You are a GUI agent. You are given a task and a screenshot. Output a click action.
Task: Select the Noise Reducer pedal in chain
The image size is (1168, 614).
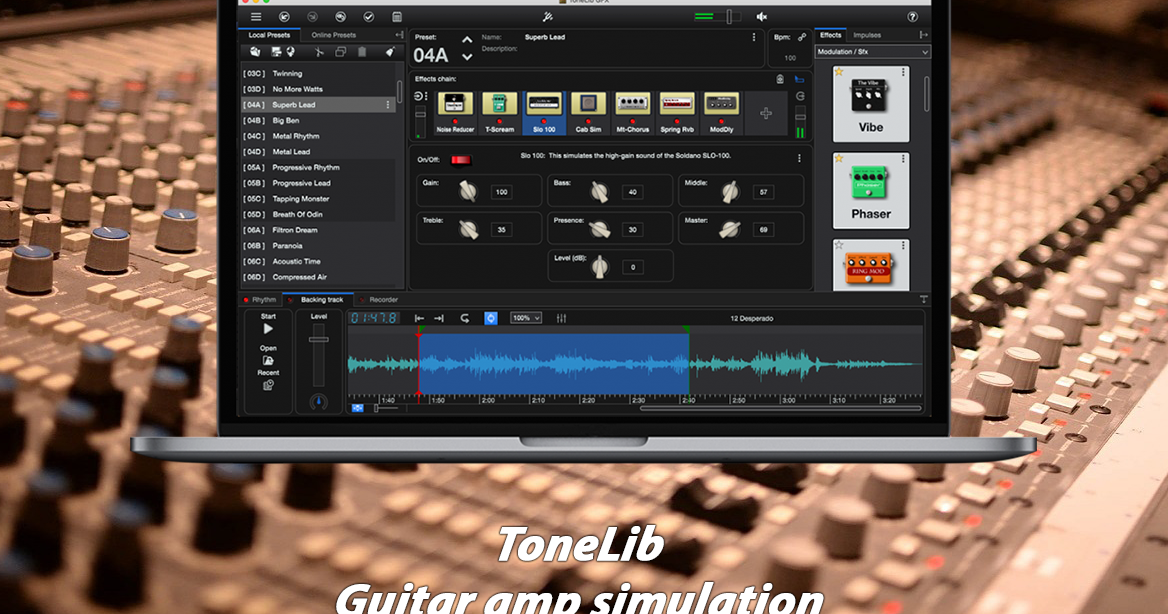(455, 113)
